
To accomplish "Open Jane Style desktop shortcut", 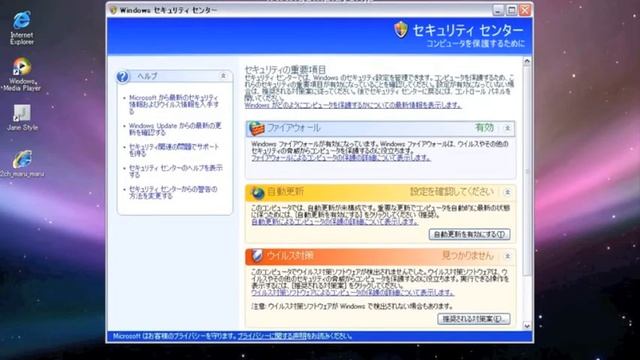I will (x=22, y=118).
